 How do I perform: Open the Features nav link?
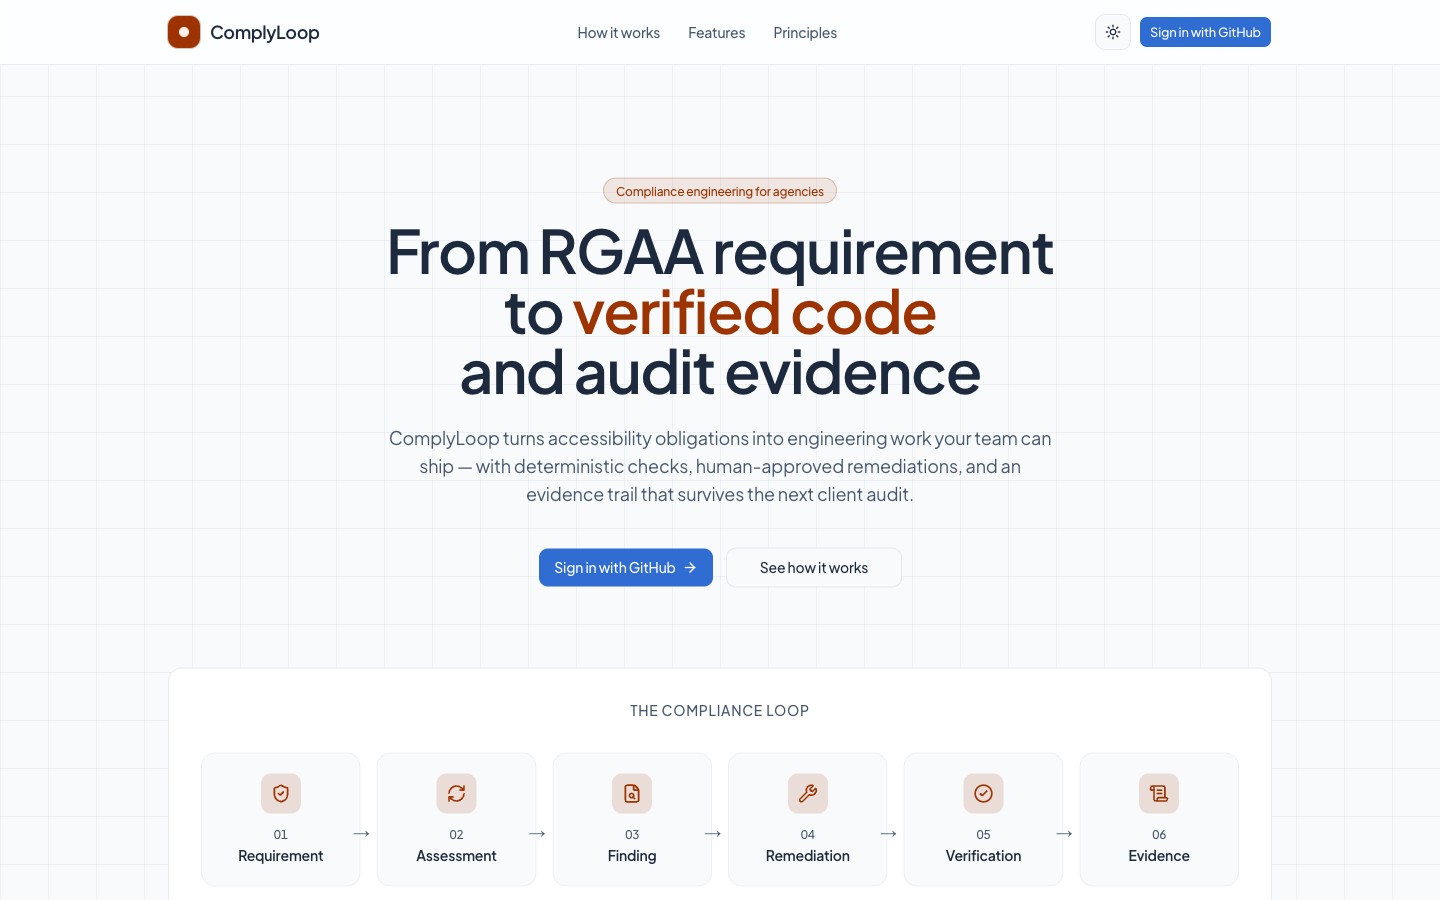pos(716,33)
